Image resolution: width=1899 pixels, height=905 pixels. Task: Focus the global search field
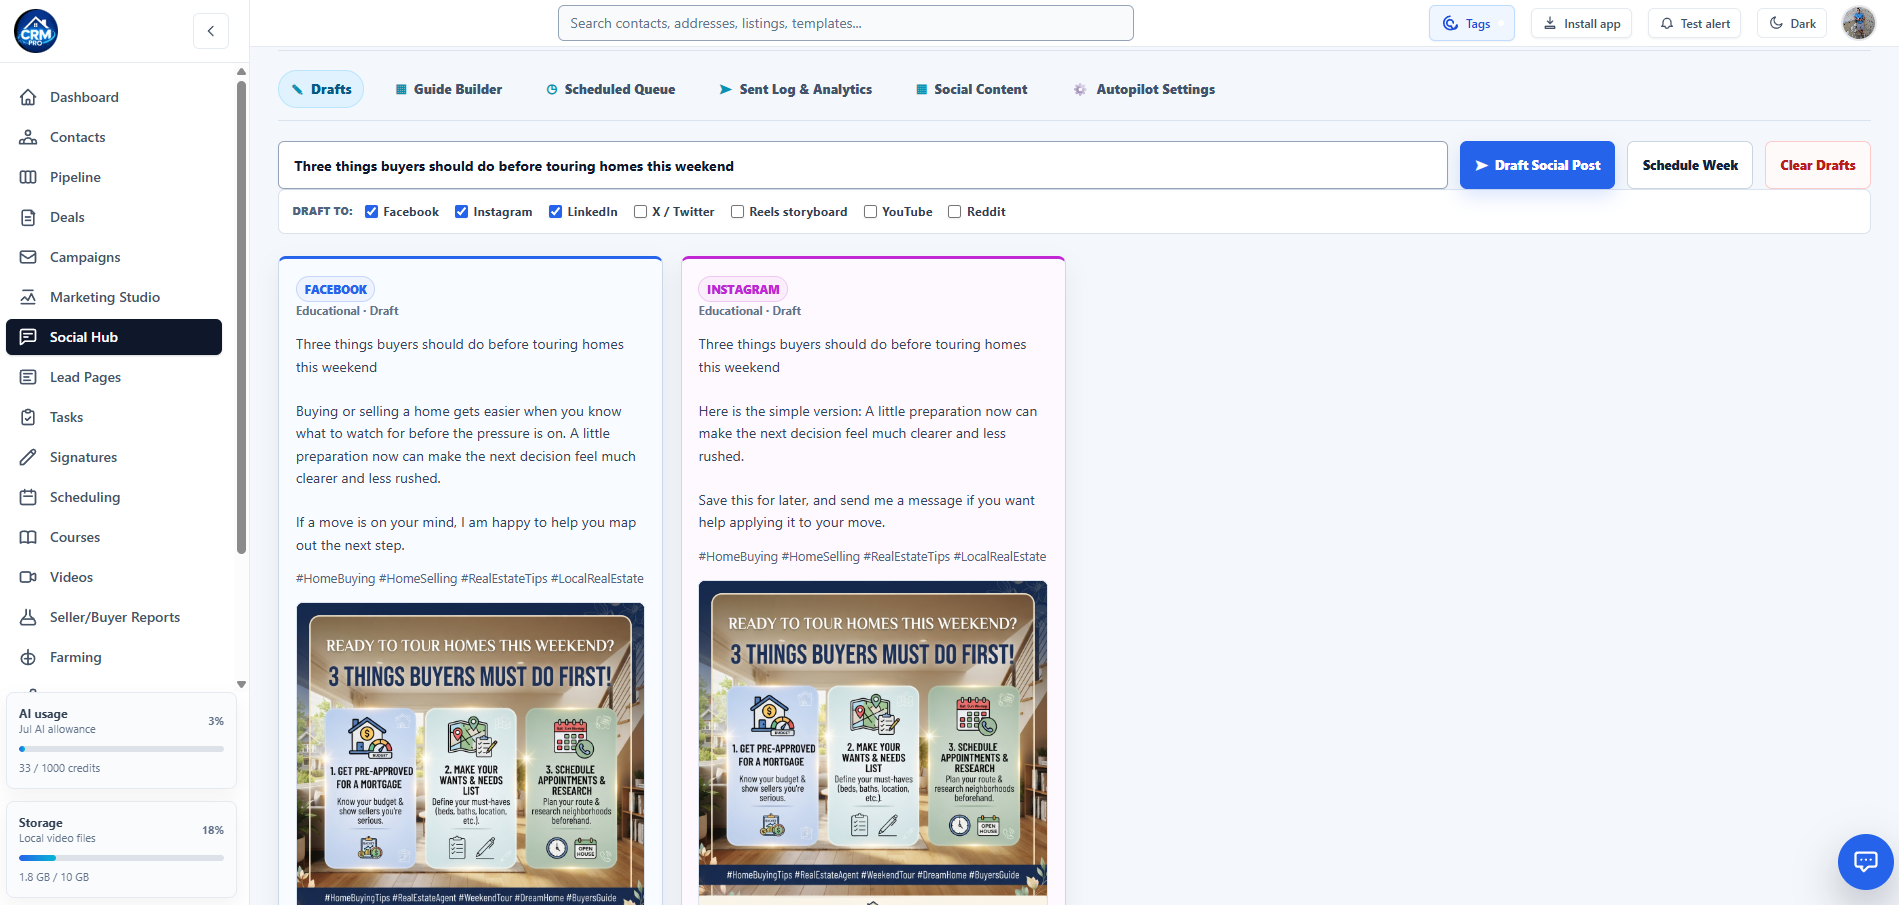pyautogui.click(x=845, y=23)
